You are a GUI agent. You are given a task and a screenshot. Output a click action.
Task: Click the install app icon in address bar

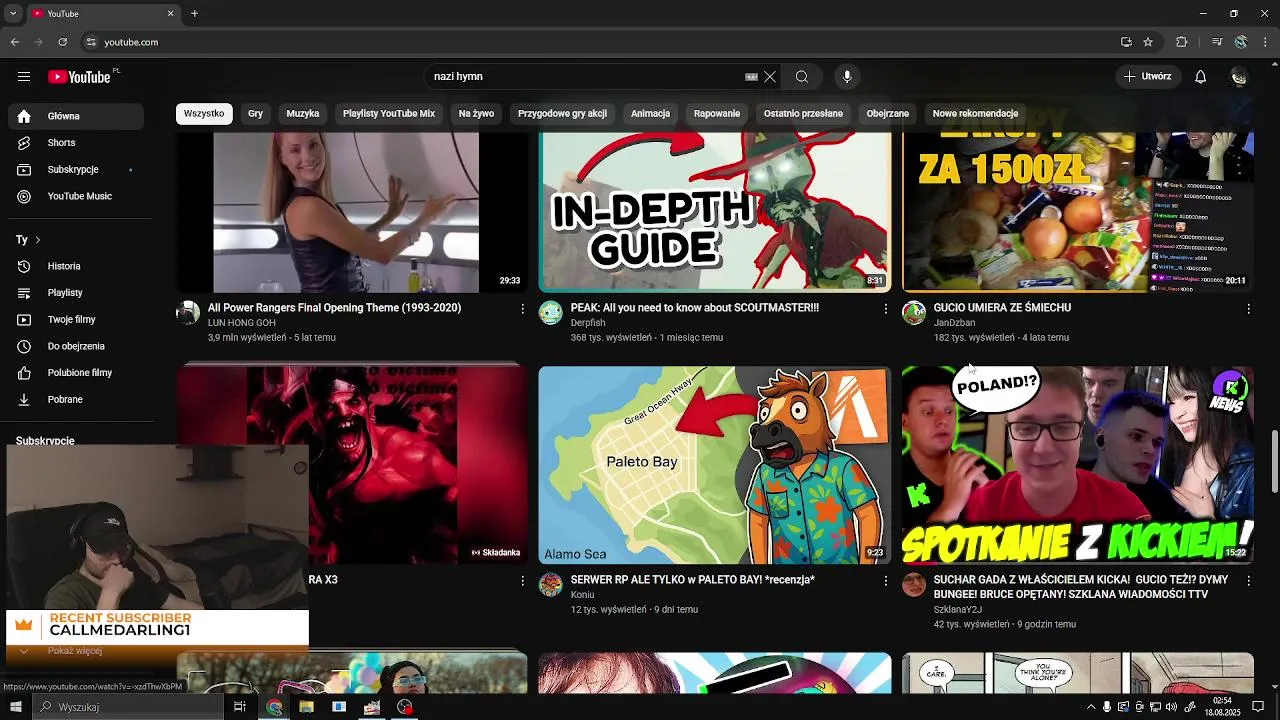[x=1126, y=42]
